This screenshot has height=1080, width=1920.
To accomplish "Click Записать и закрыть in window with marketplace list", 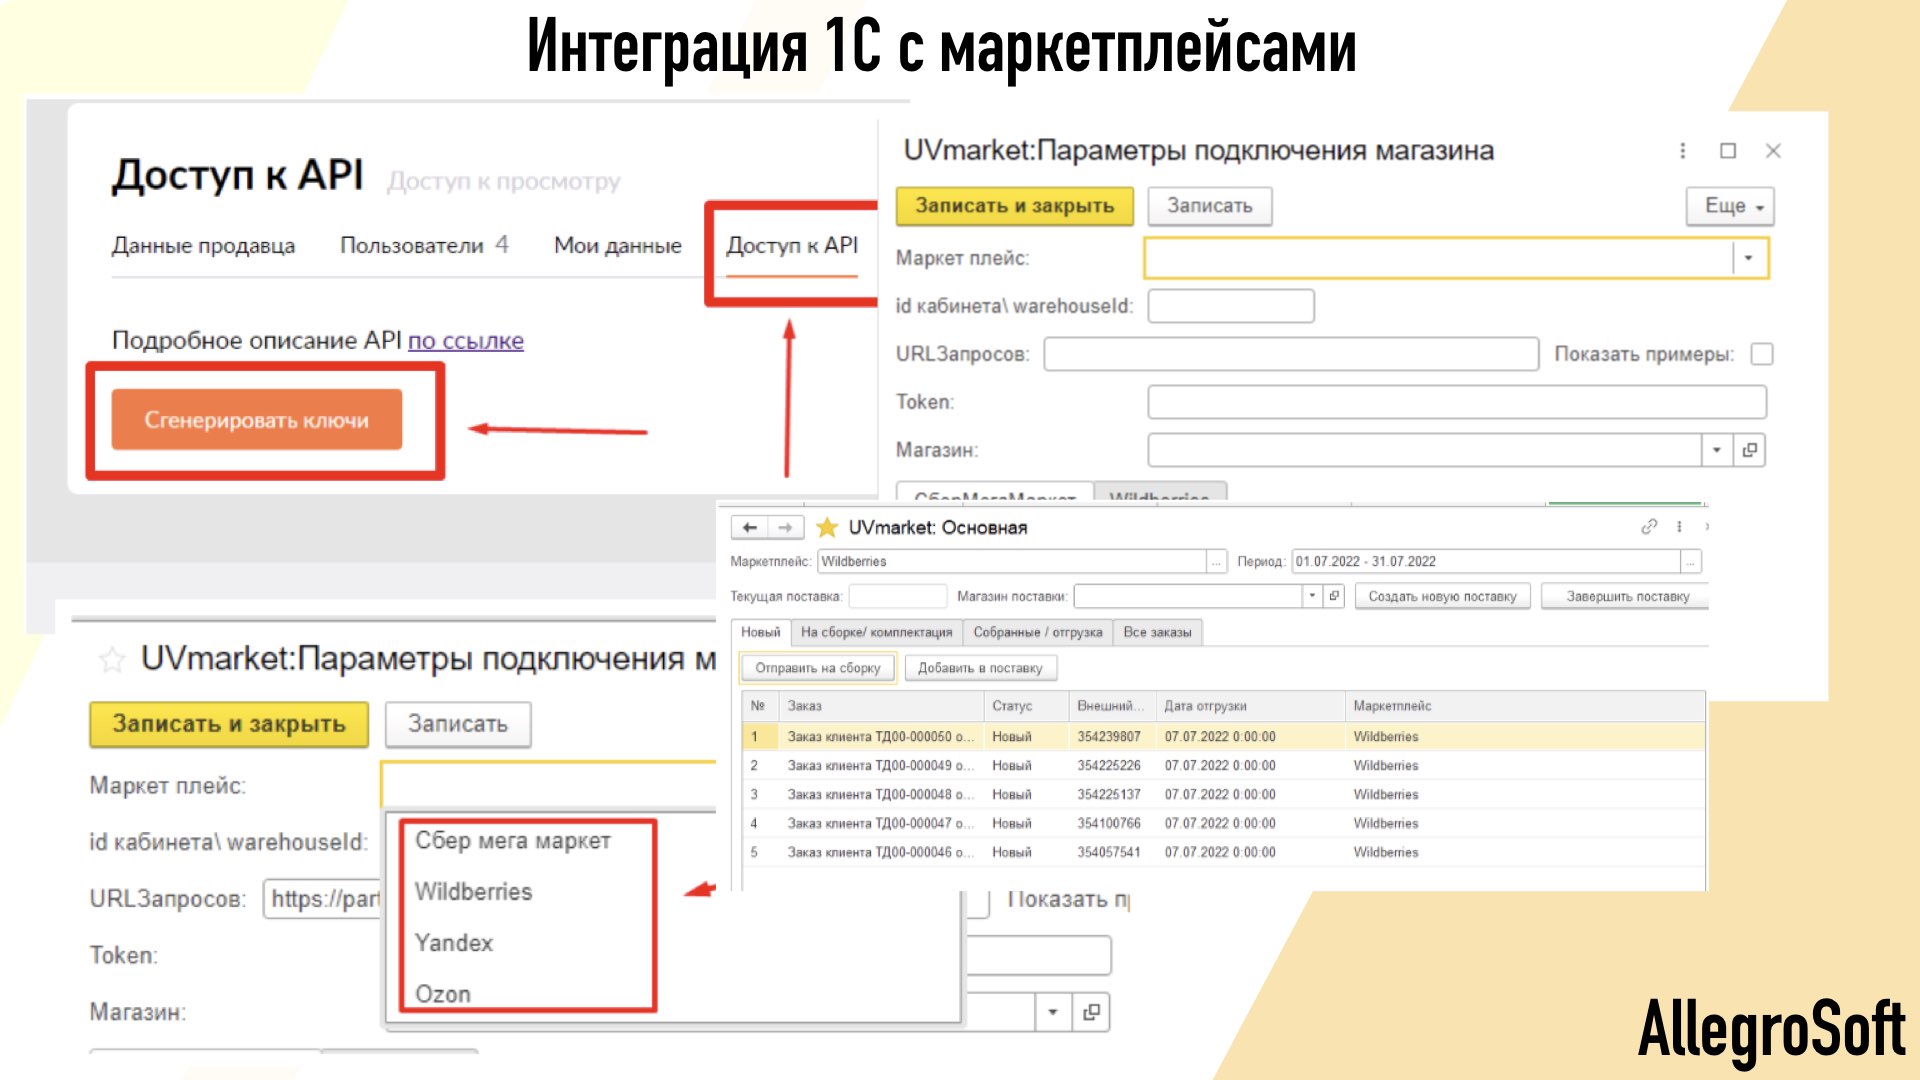I will pyautogui.click(x=229, y=724).
